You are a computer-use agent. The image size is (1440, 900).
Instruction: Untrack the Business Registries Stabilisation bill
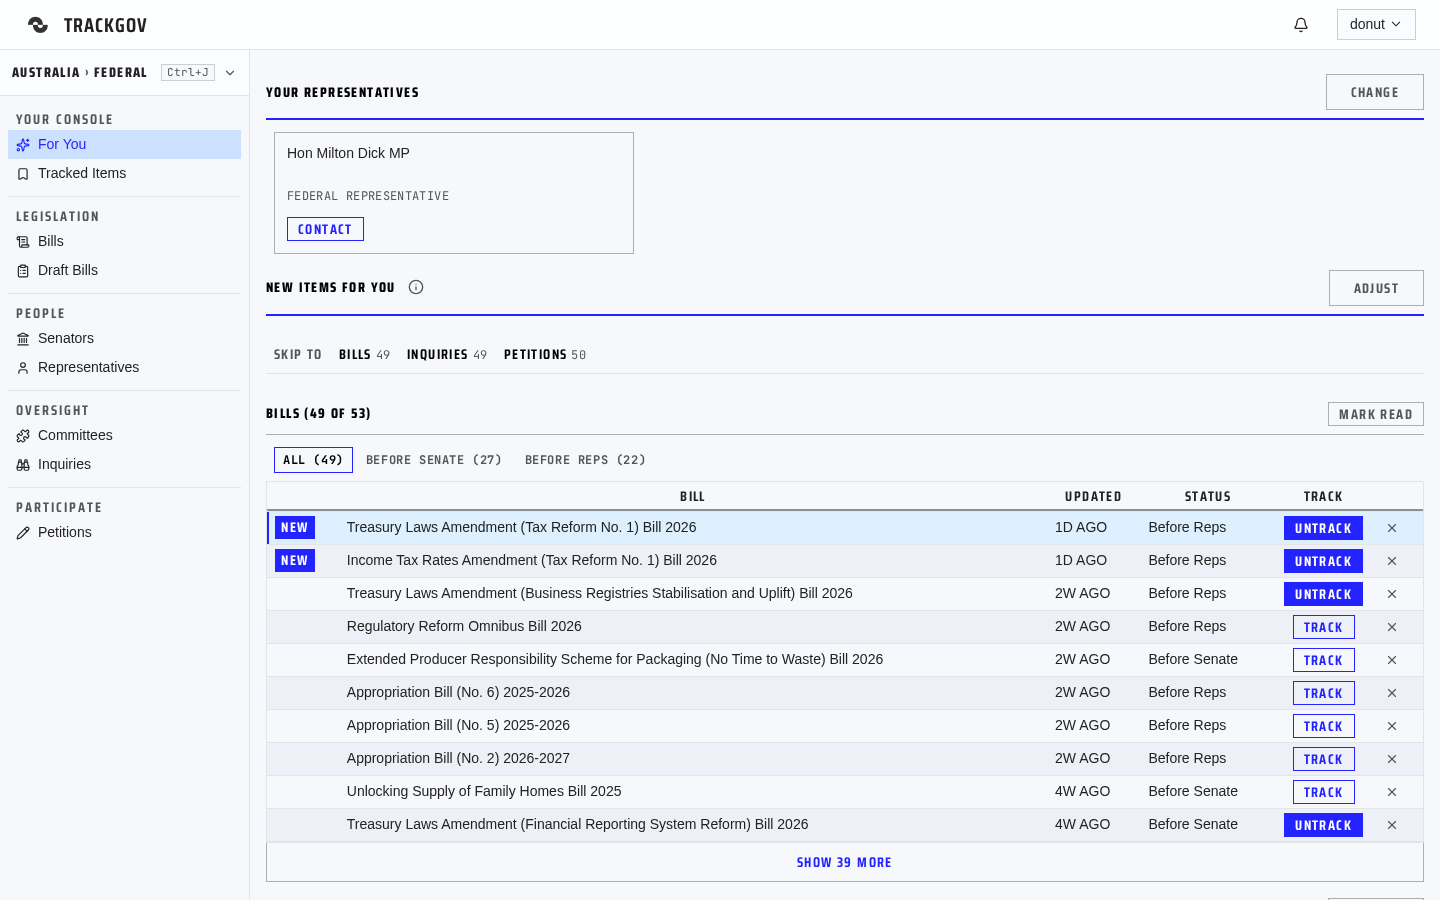[1323, 594]
